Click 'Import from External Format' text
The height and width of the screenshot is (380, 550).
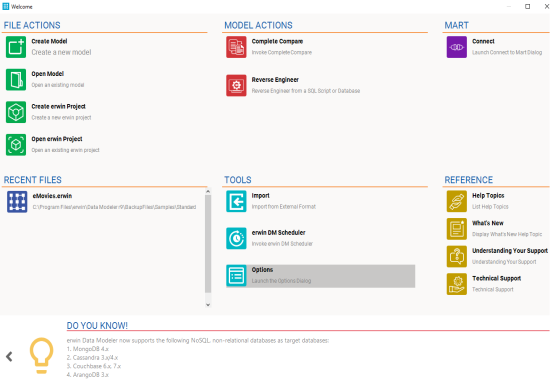click(x=284, y=207)
